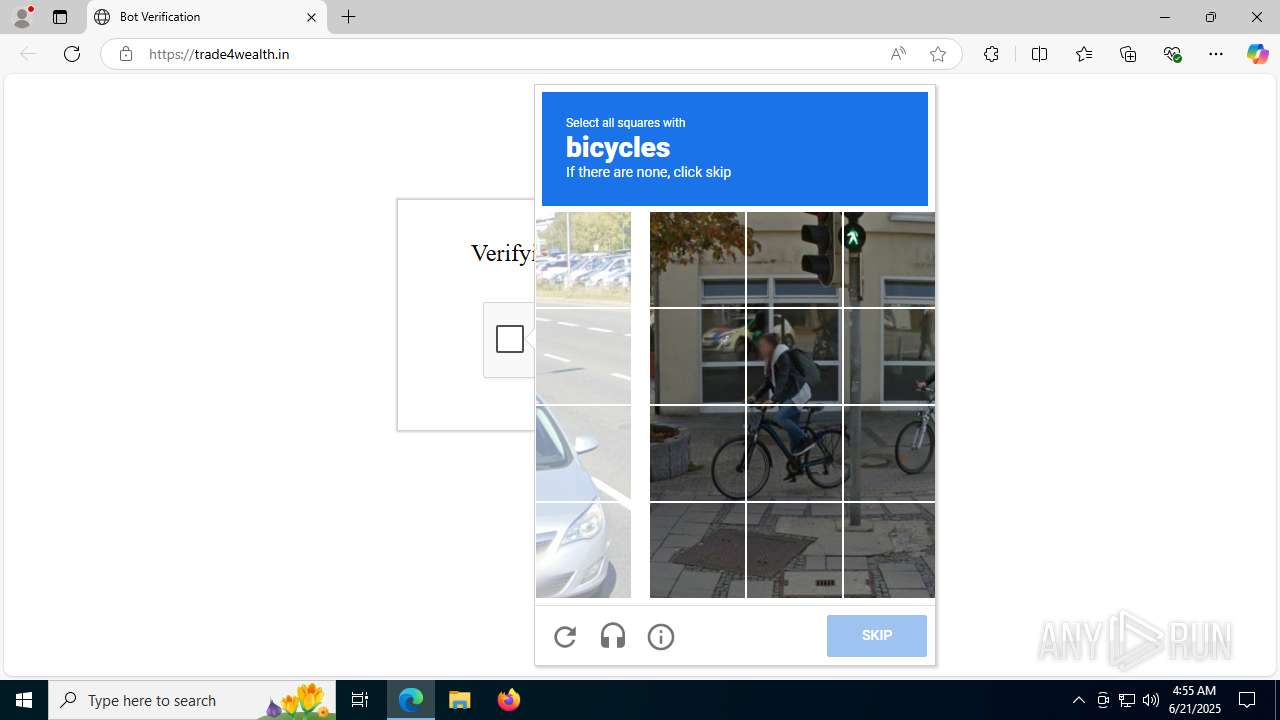Open Collections panel
The width and height of the screenshot is (1280, 720).
pyautogui.click(x=1128, y=54)
